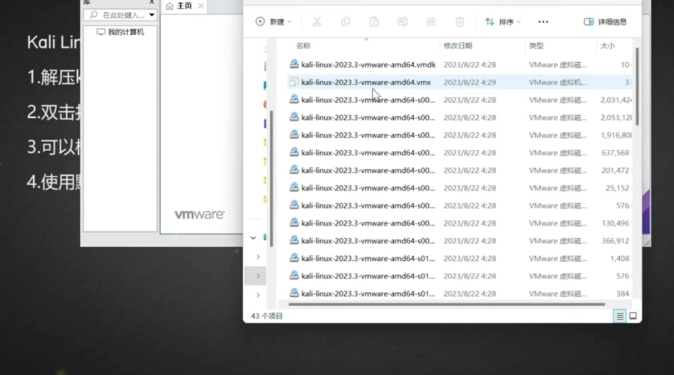Click disk icon of file sized 1,916,80x

coord(294,135)
